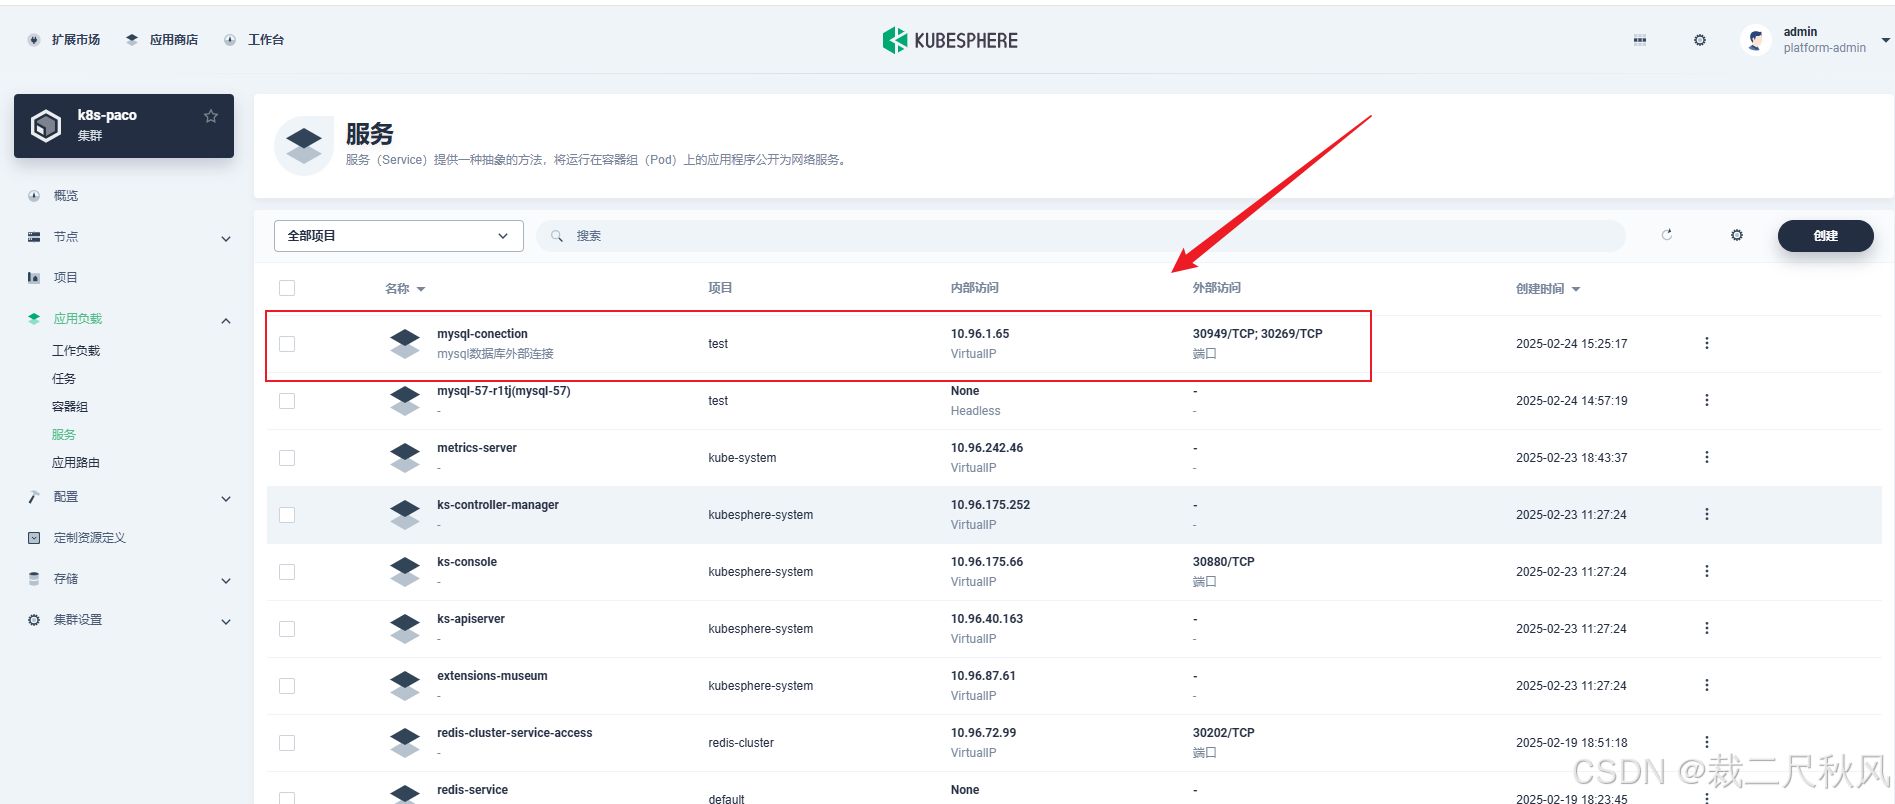The width and height of the screenshot is (1895, 804).
Task: Open more actions for ks-console
Action: pyautogui.click(x=1706, y=571)
